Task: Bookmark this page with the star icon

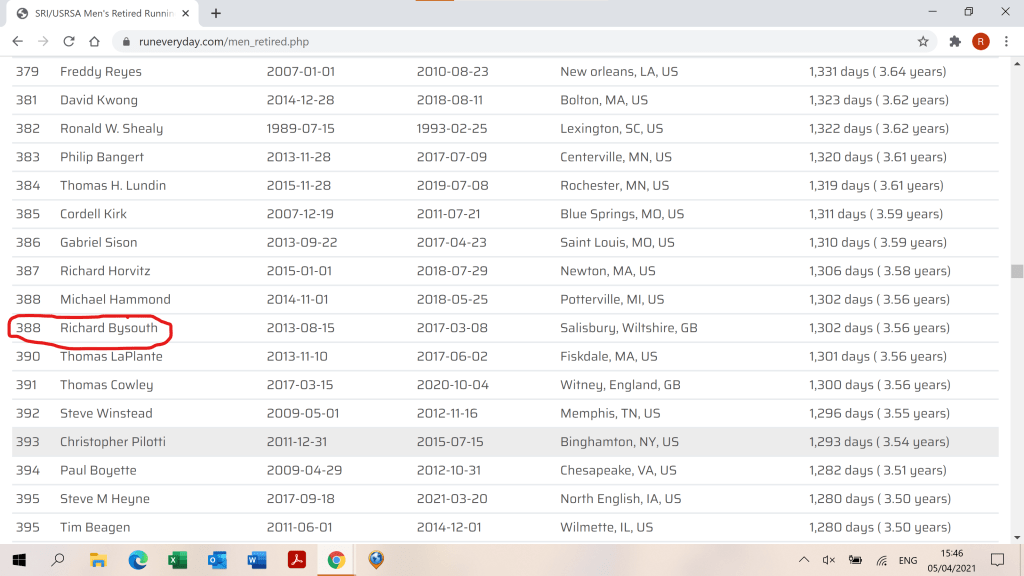Action: pyautogui.click(x=923, y=41)
